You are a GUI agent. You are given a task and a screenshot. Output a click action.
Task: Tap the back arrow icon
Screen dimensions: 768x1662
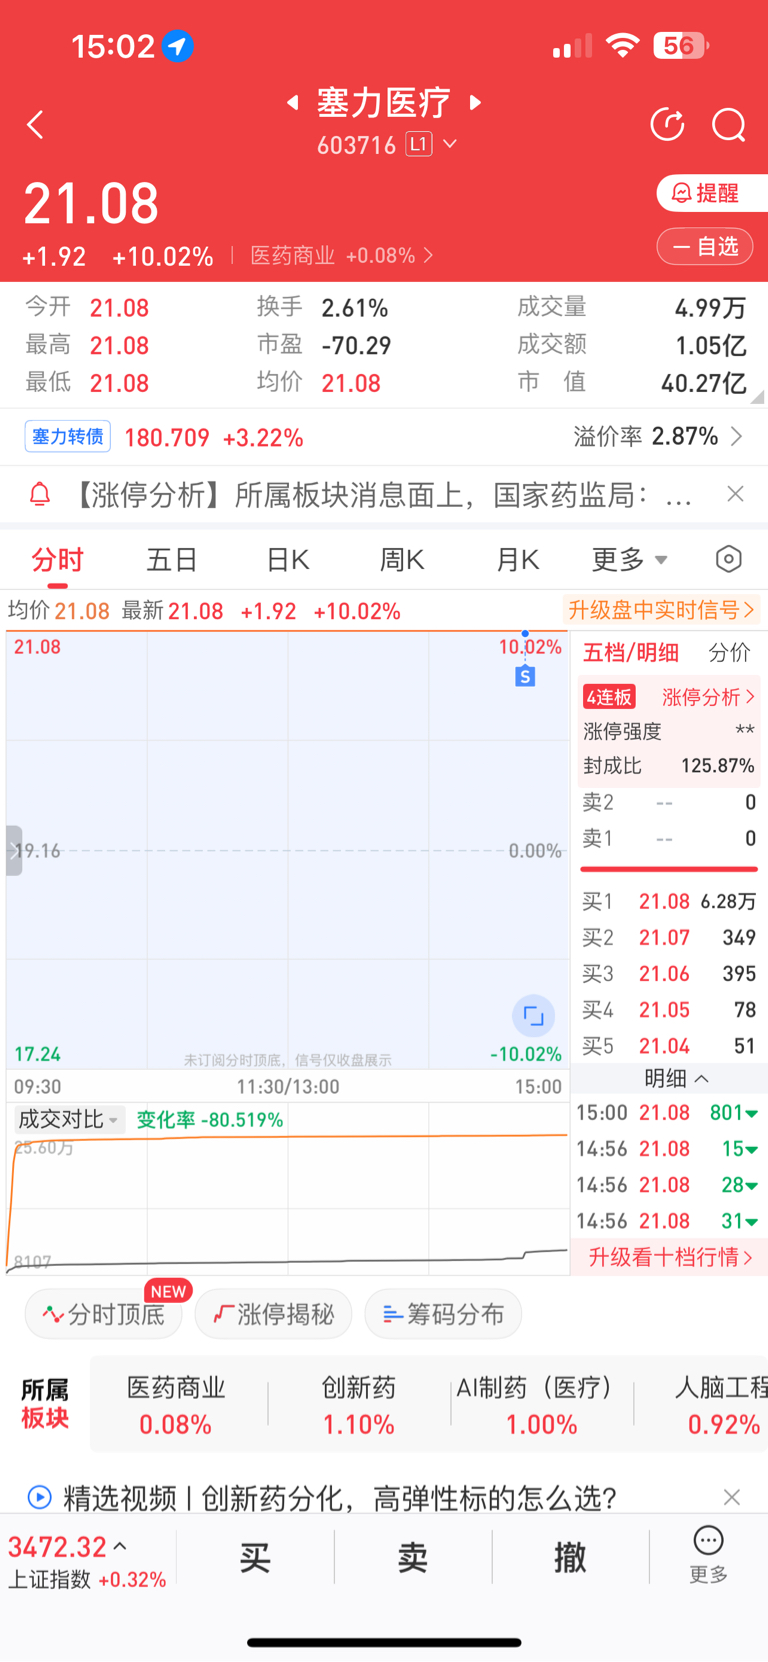(35, 125)
